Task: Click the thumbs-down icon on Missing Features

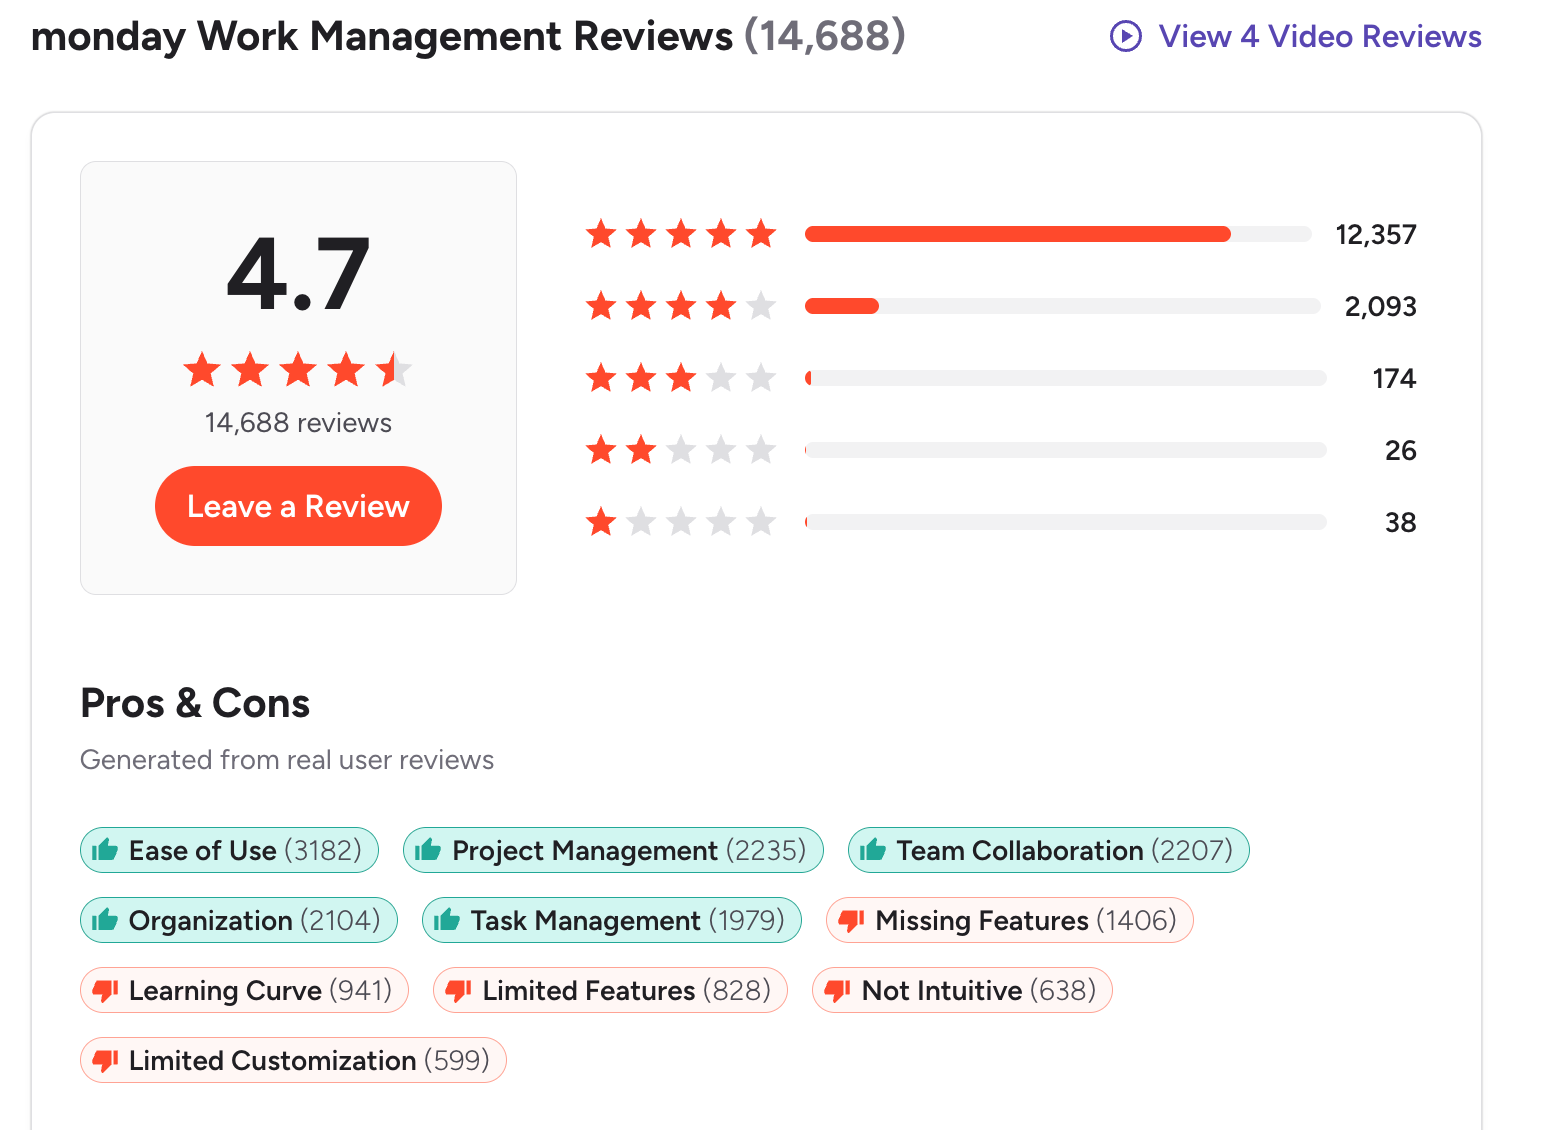Action: coord(851,920)
